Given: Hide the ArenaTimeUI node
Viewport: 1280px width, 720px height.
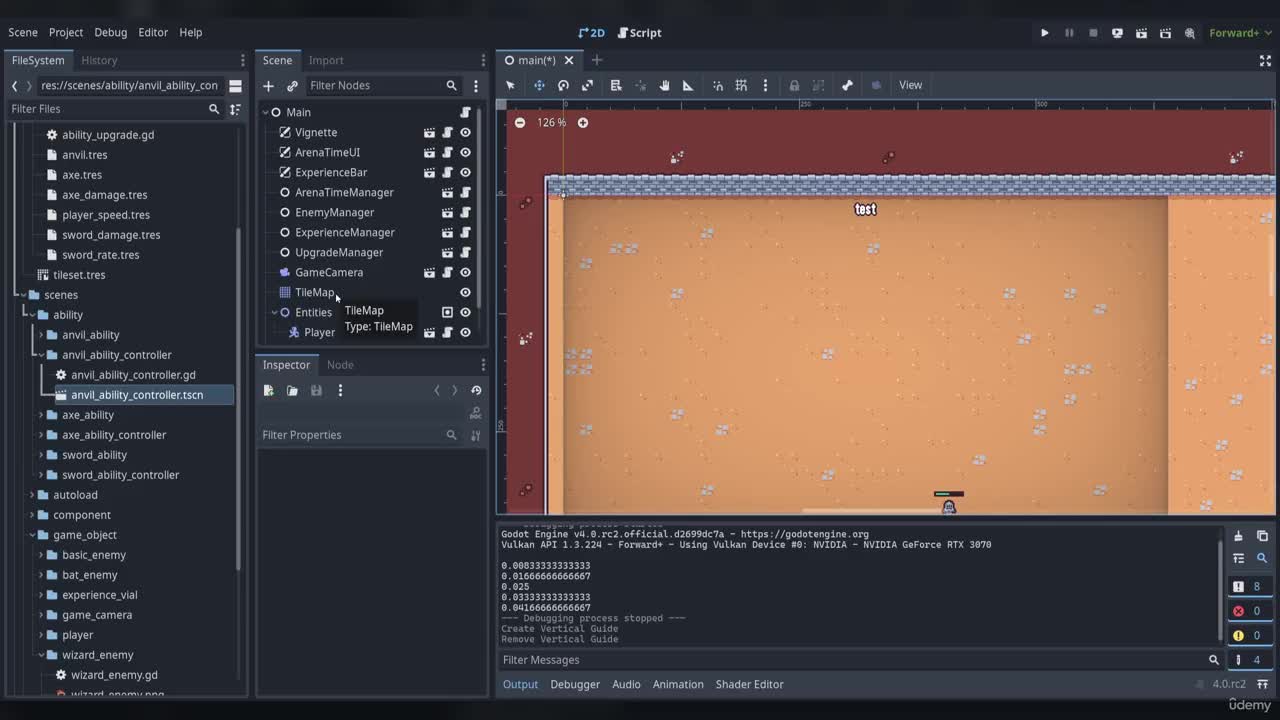Looking at the screenshot, I should click(x=465, y=152).
